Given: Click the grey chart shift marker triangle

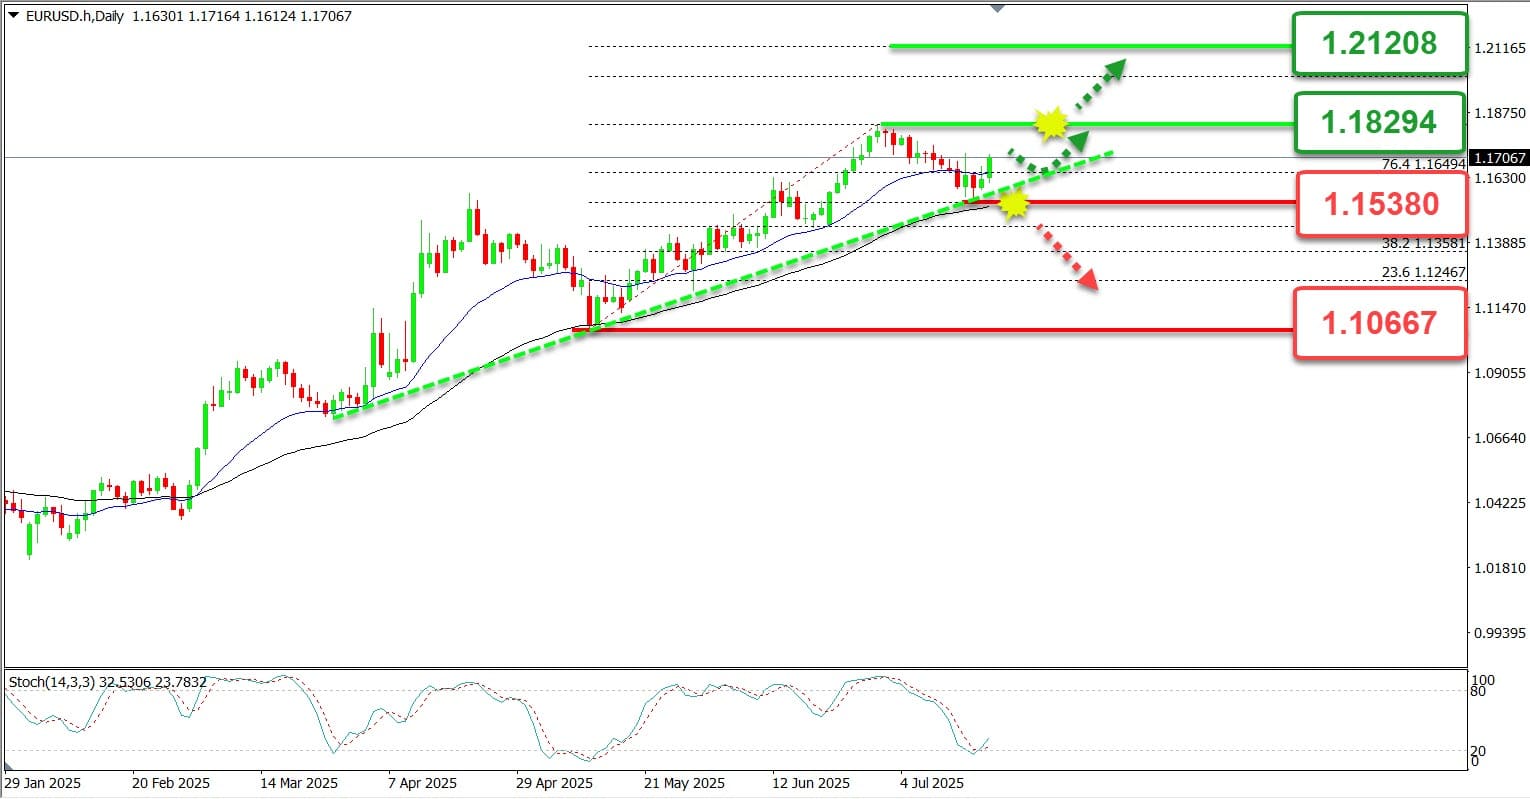Looking at the screenshot, I should (x=996, y=9).
